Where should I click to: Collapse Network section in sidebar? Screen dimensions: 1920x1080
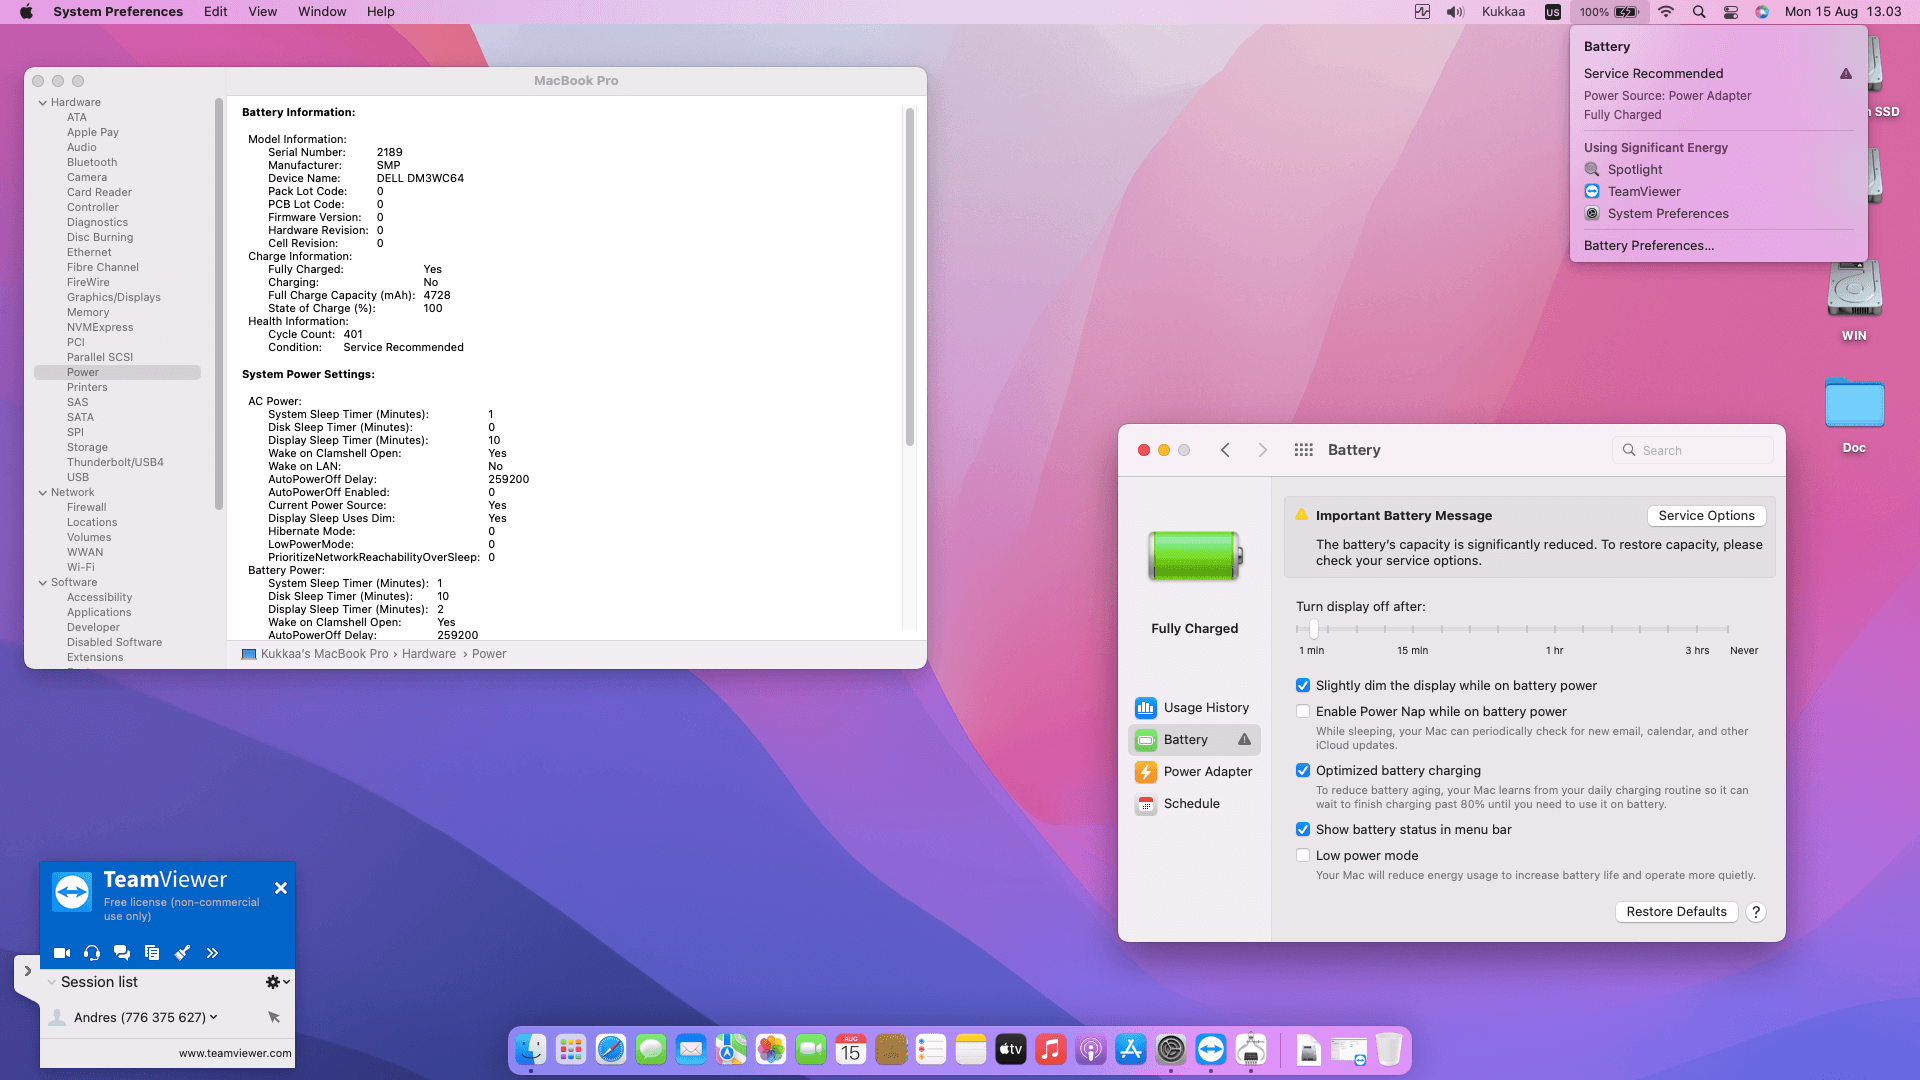43,493
